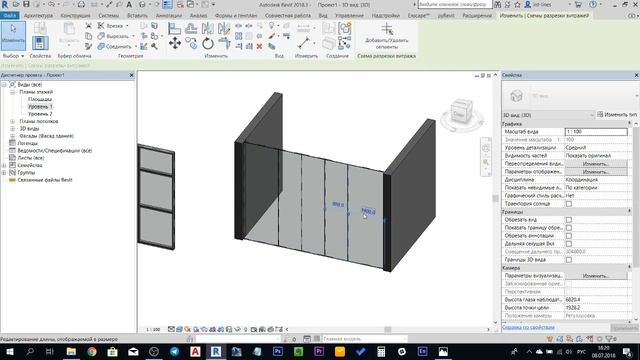Click the Изменить тип button

(617, 115)
